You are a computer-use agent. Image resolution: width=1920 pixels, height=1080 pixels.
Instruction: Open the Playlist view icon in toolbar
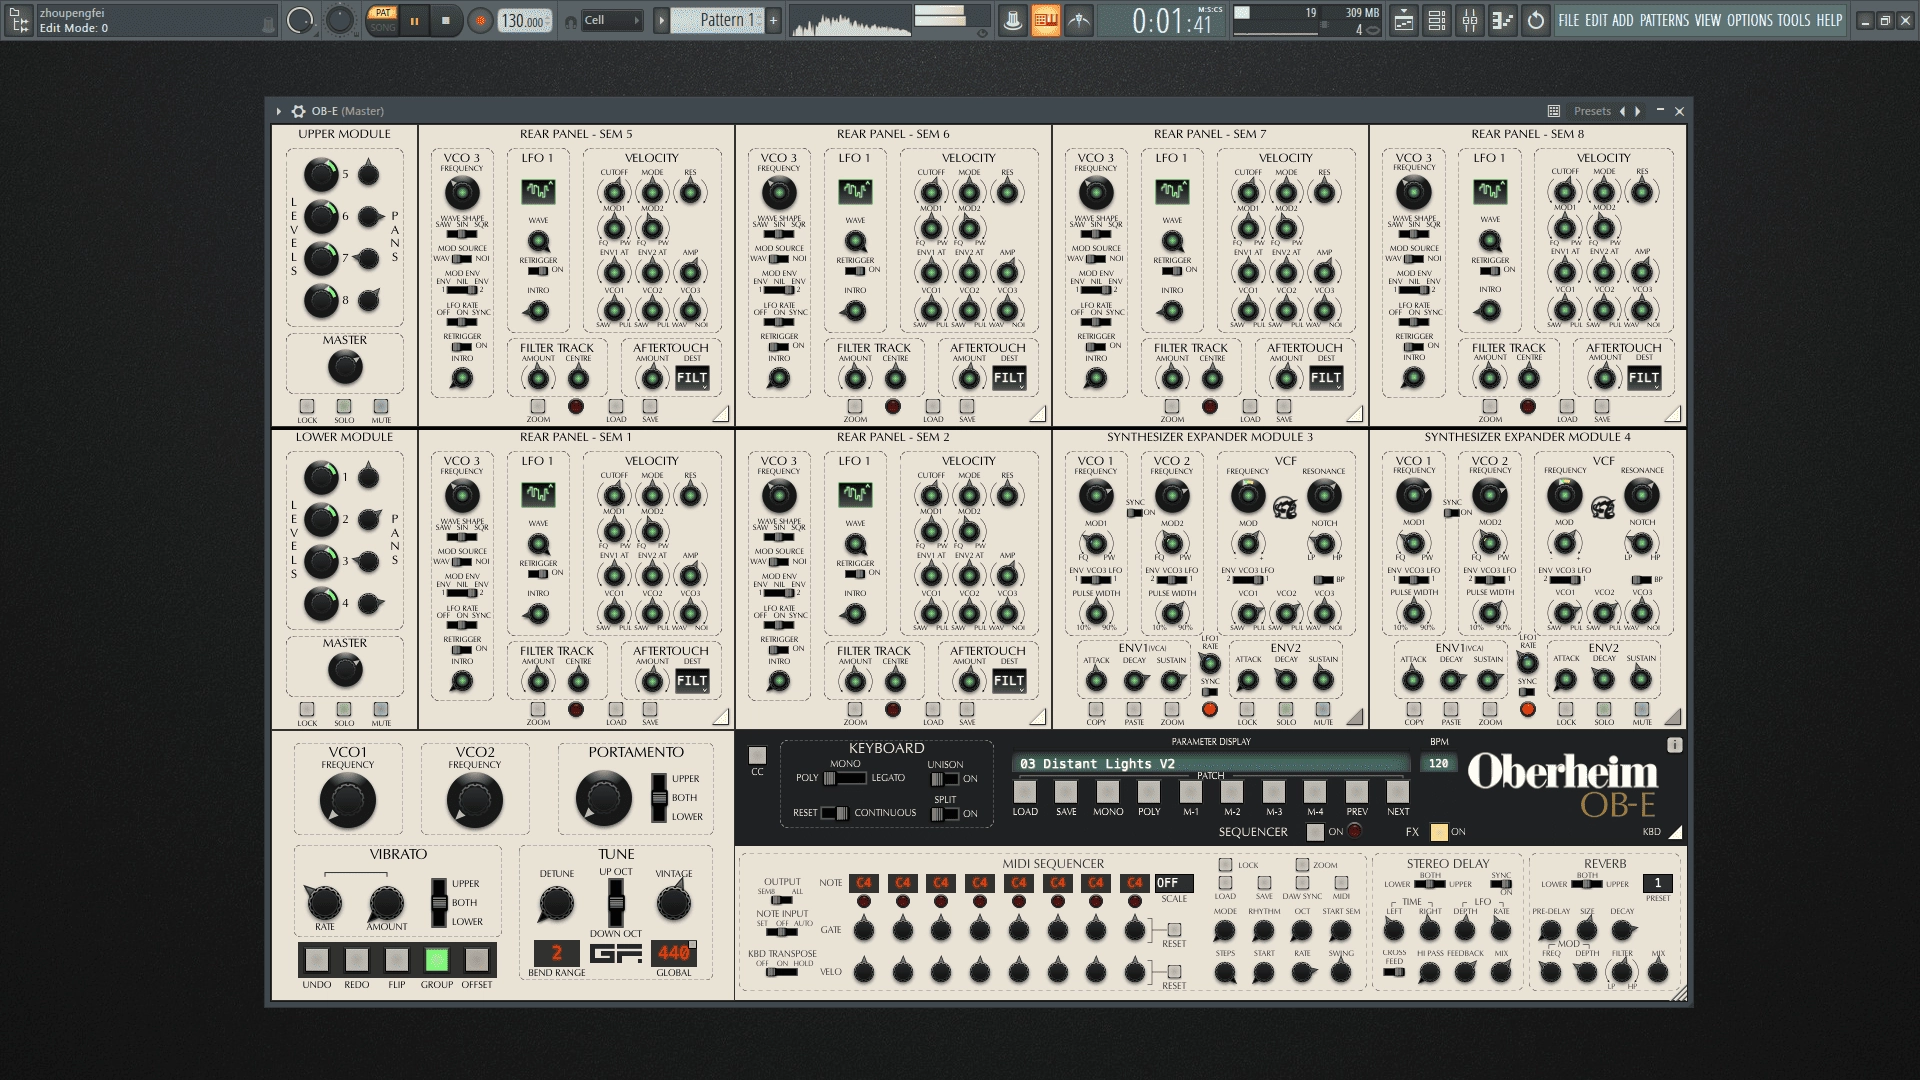point(1403,20)
